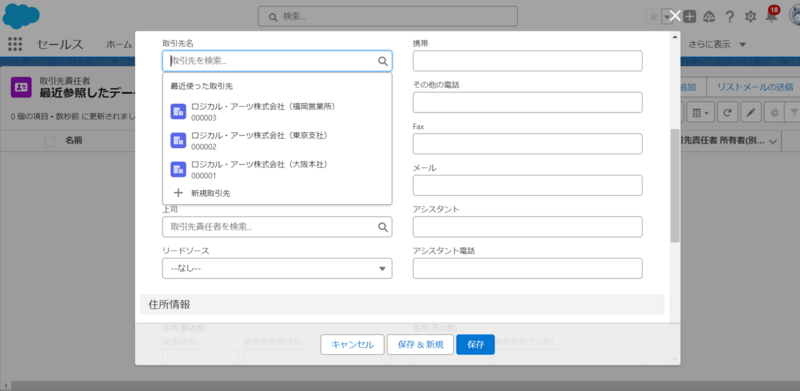Toggle the select-all checkbox beside 名前
The width and height of the screenshot is (800, 391).
click(49, 141)
